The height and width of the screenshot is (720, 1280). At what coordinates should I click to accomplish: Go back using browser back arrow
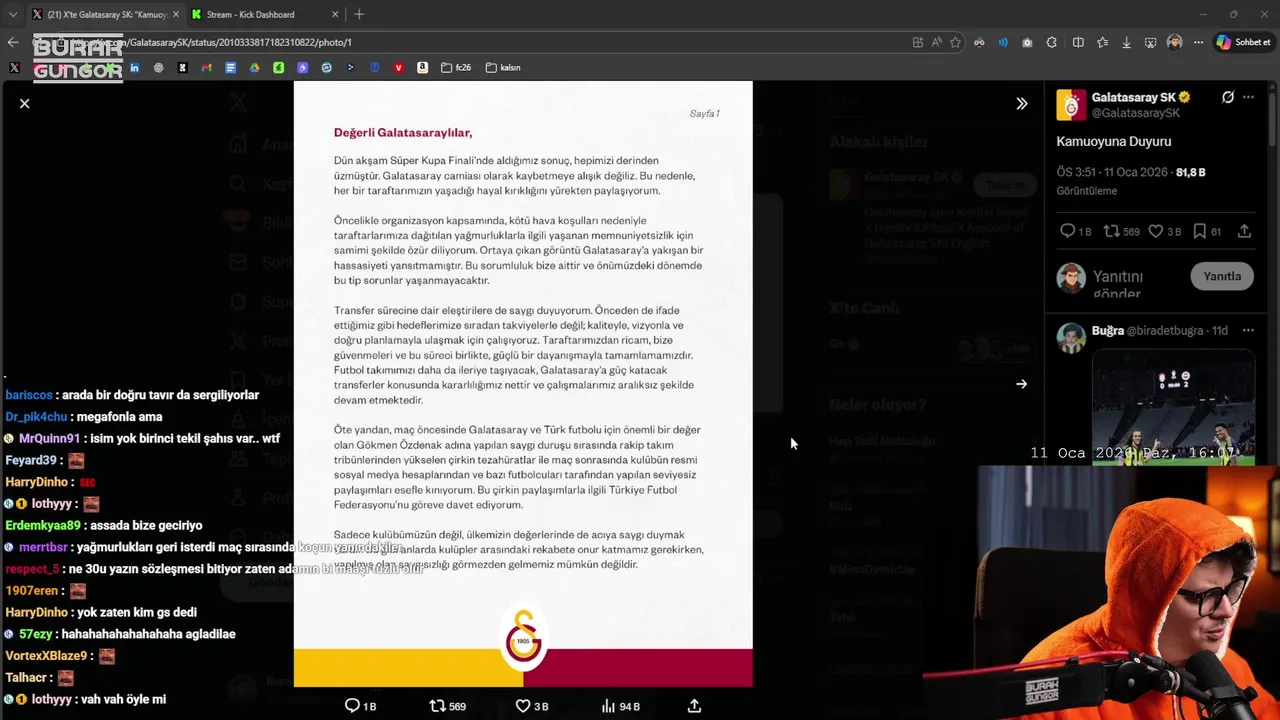[x=13, y=42]
